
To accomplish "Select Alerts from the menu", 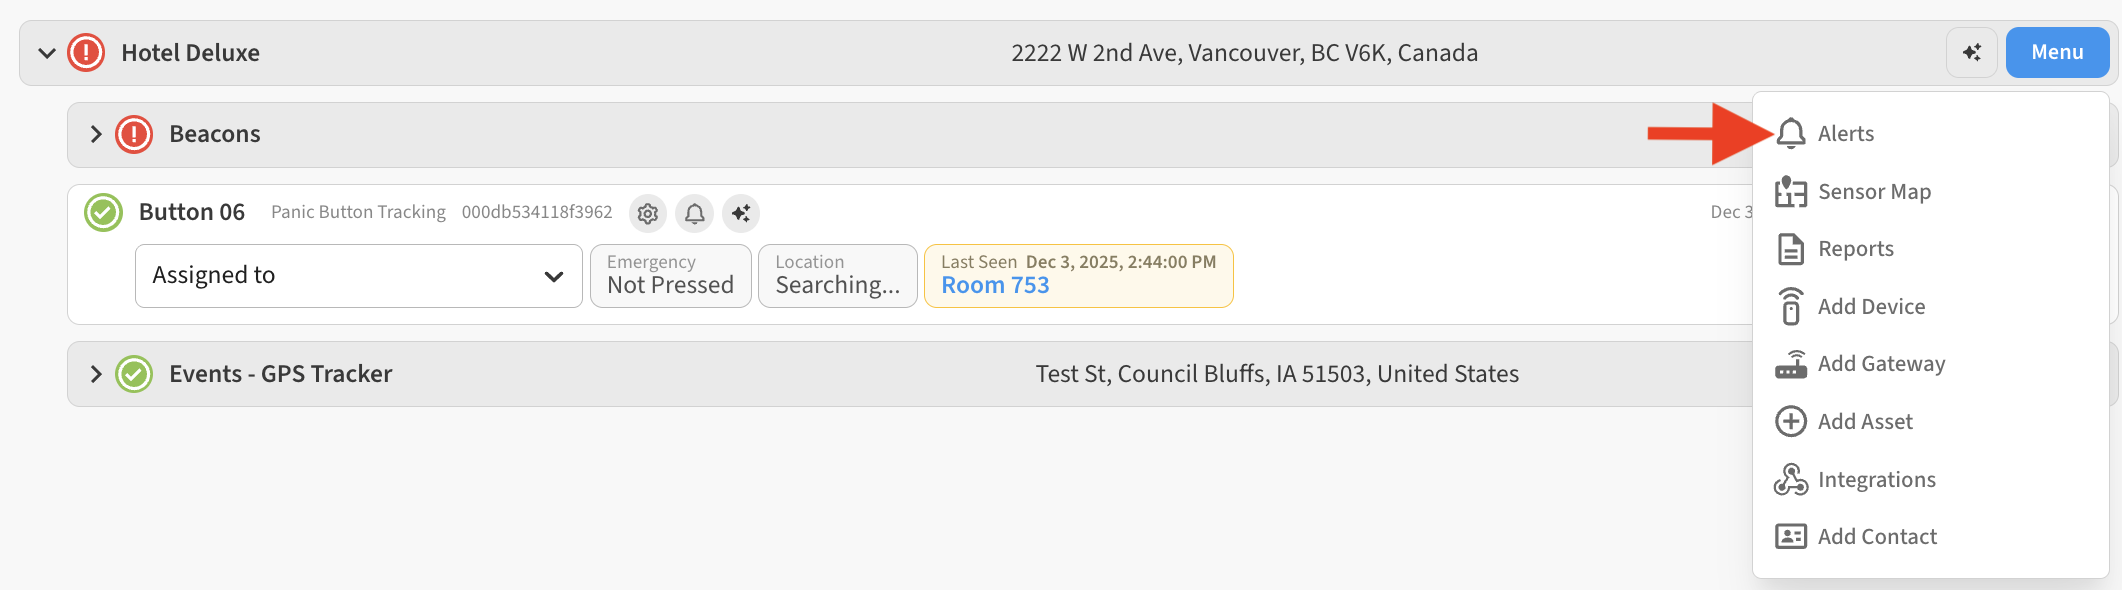I will click(1845, 134).
